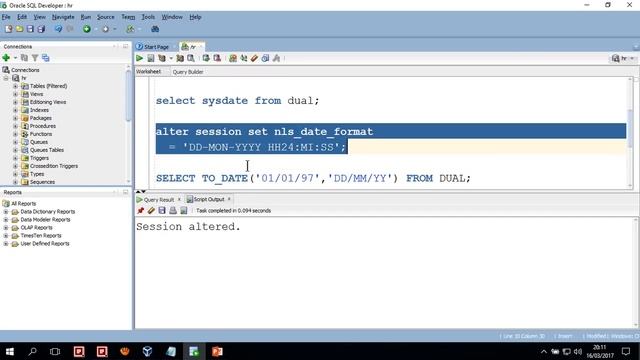Select the User Defined Reports item

pyautogui.click(x=45, y=244)
